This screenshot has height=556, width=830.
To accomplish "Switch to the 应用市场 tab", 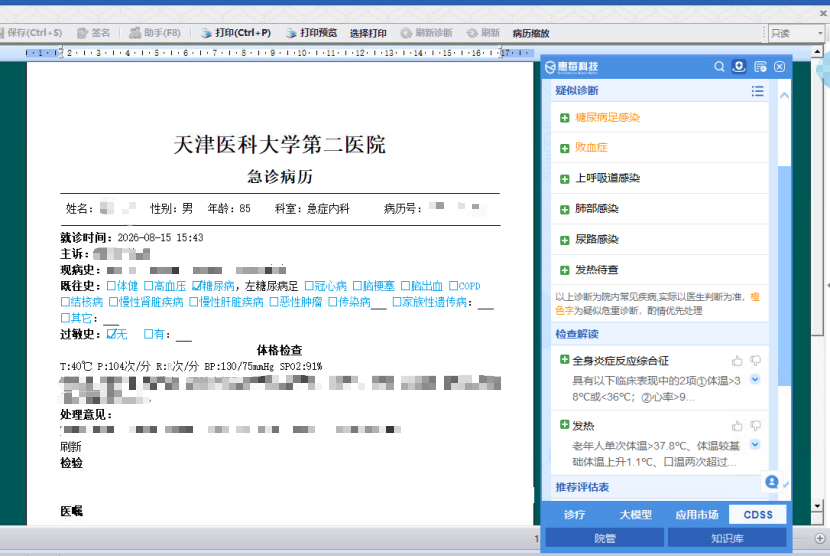I will pyautogui.click(x=697, y=515).
